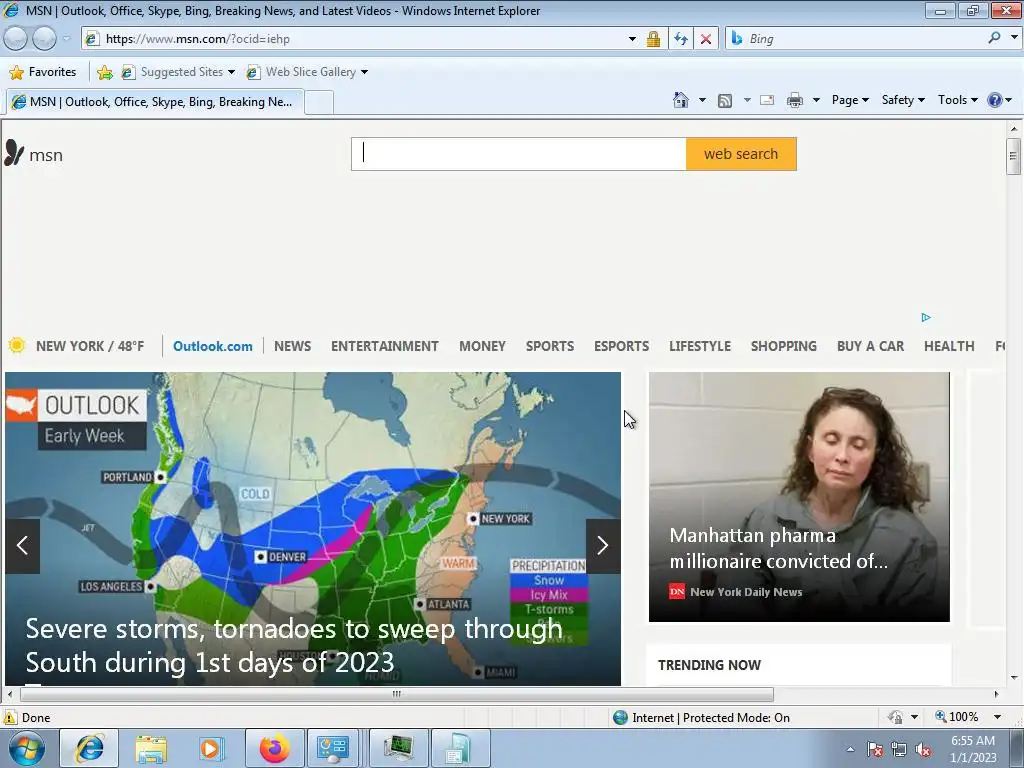The width and height of the screenshot is (1024, 768).
Task: Open Windows Media Player taskbar icon
Action: pos(211,748)
